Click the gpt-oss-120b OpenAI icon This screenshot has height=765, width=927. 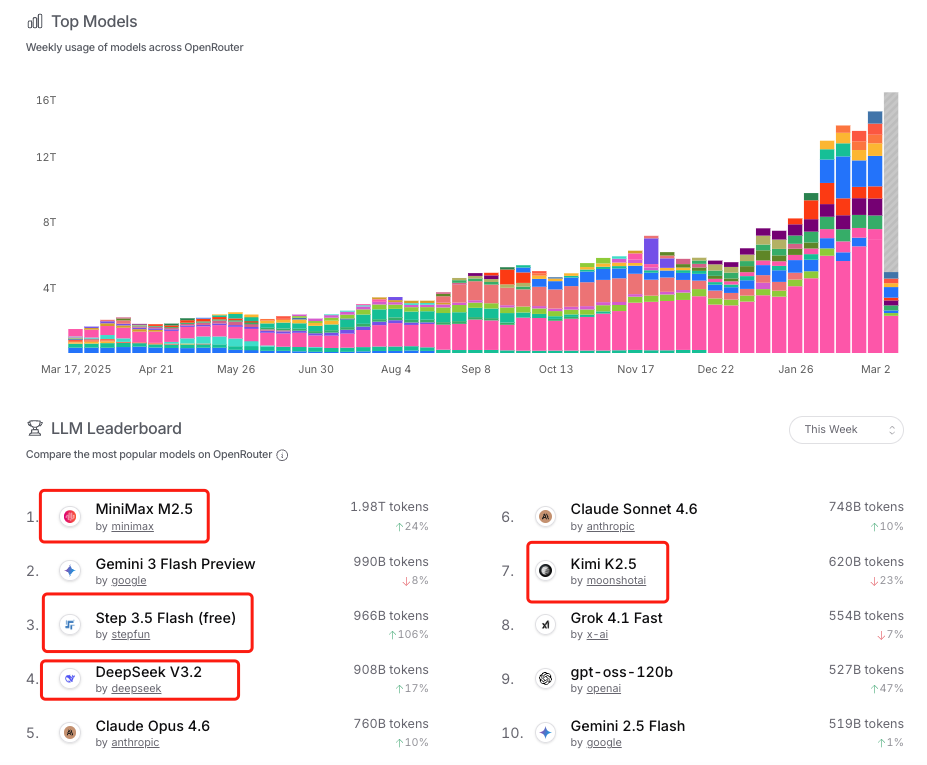pos(545,679)
